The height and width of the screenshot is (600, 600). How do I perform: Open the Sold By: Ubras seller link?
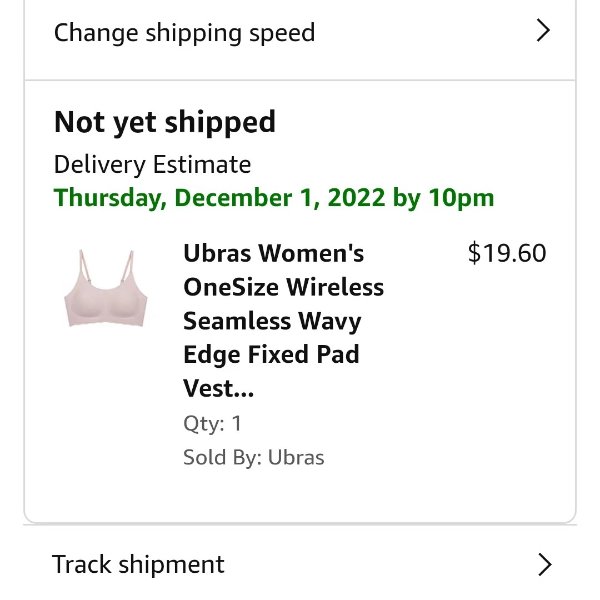(x=254, y=457)
